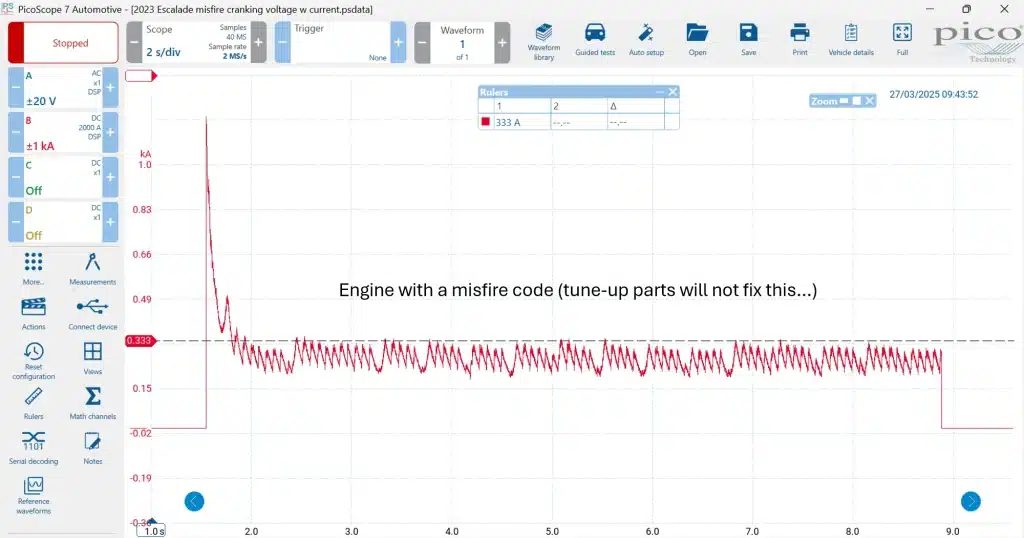The width and height of the screenshot is (1024, 538).
Task: Run Auto setup
Action: [x=646, y=40]
